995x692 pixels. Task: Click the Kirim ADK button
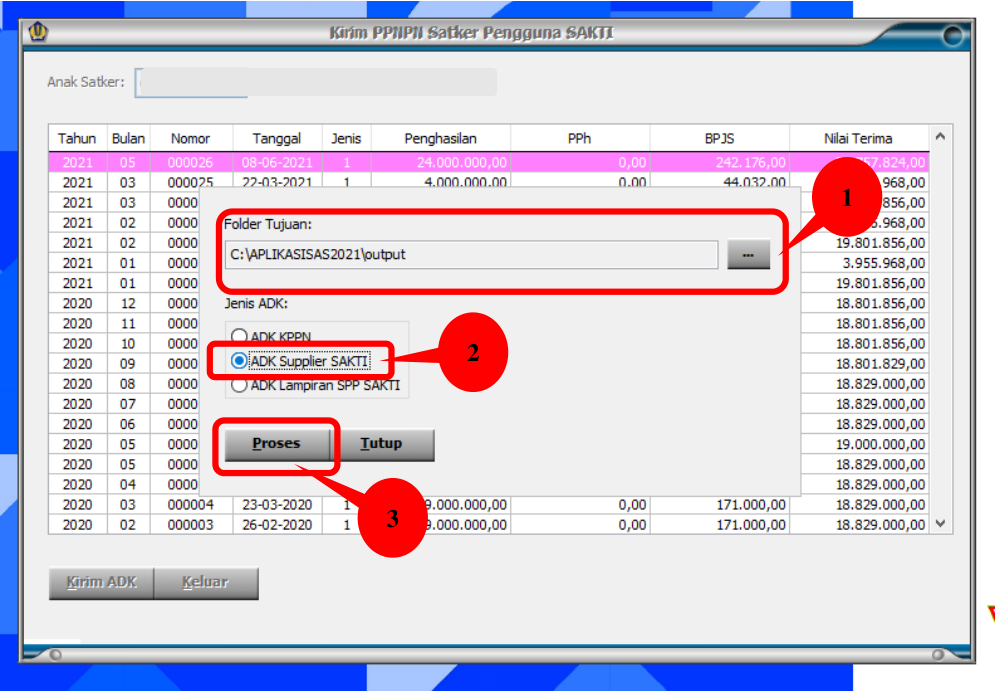click(101, 583)
